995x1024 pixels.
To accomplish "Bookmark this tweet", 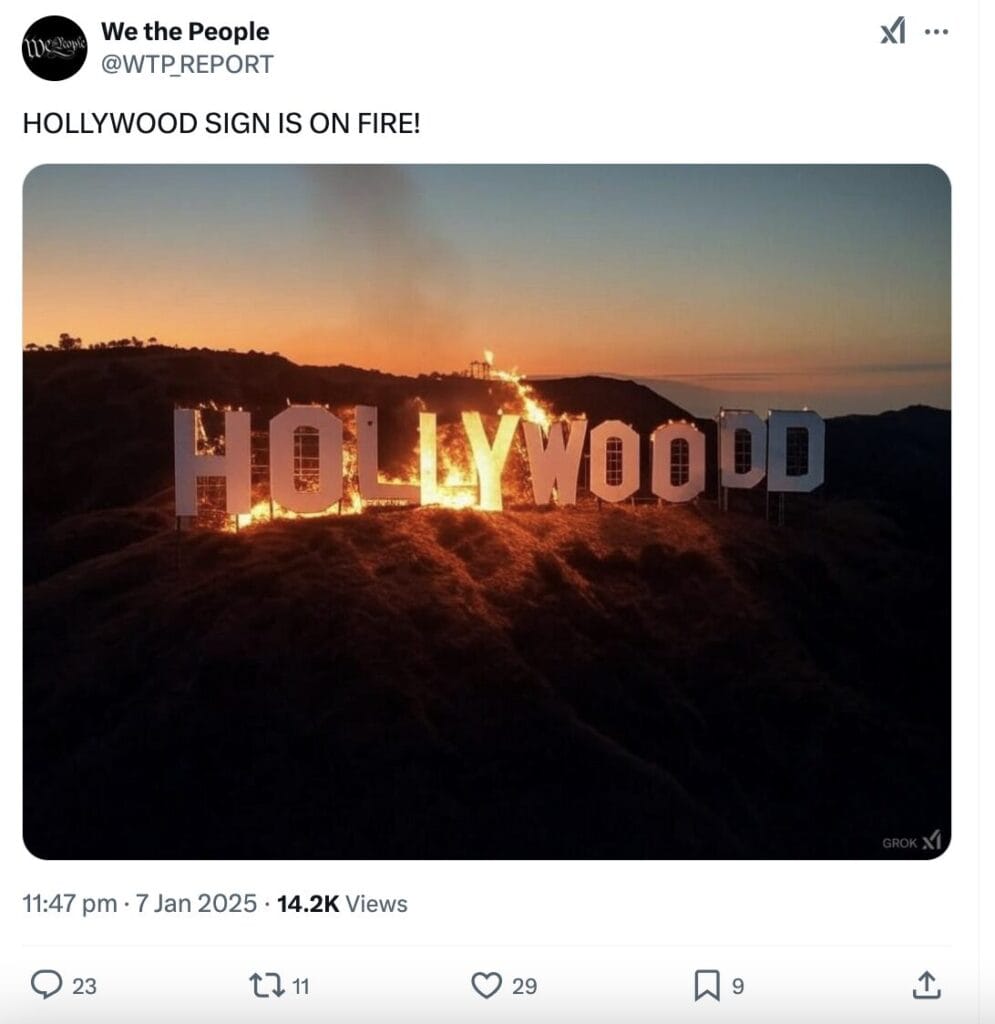I will (706, 985).
